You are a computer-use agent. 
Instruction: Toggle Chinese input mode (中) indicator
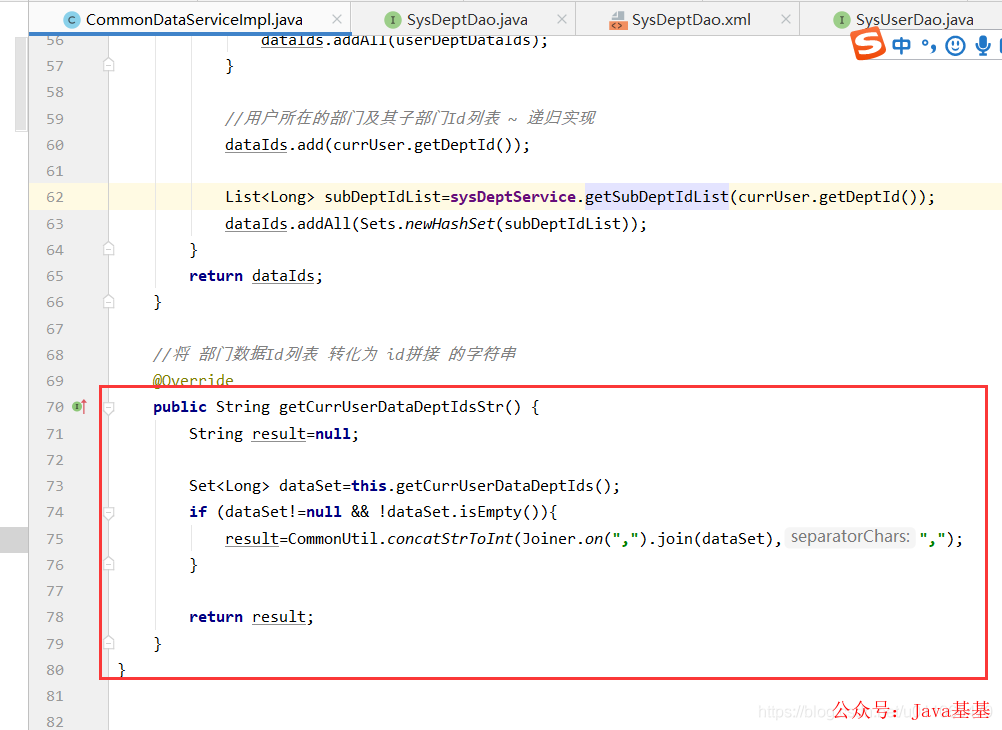(901, 45)
